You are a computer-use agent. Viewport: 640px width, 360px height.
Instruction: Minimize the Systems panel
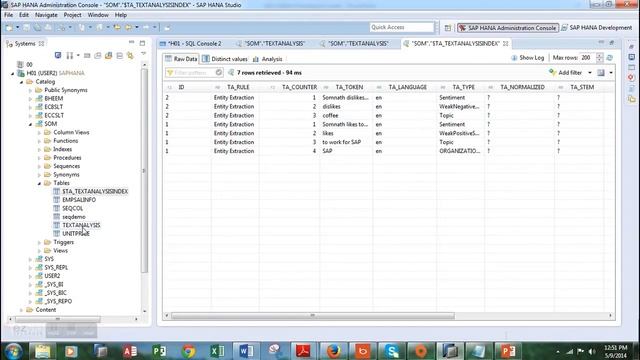click(131, 42)
